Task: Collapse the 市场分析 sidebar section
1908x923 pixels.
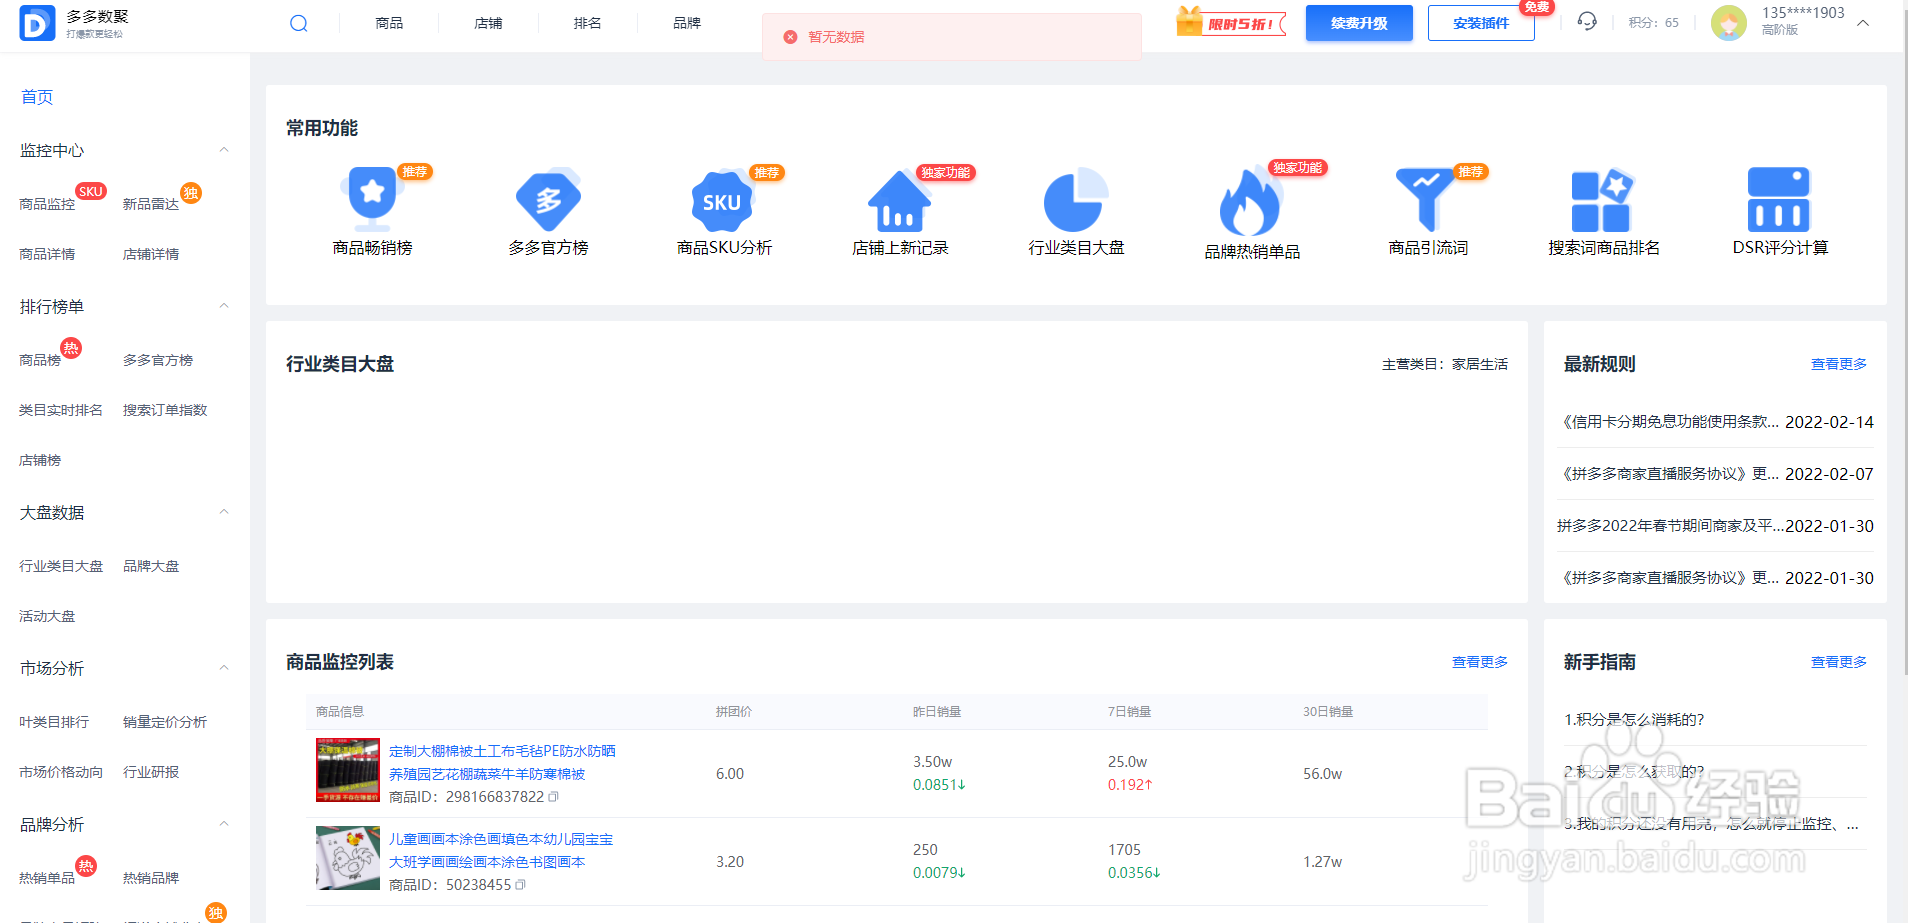Action: pyautogui.click(x=224, y=668)
